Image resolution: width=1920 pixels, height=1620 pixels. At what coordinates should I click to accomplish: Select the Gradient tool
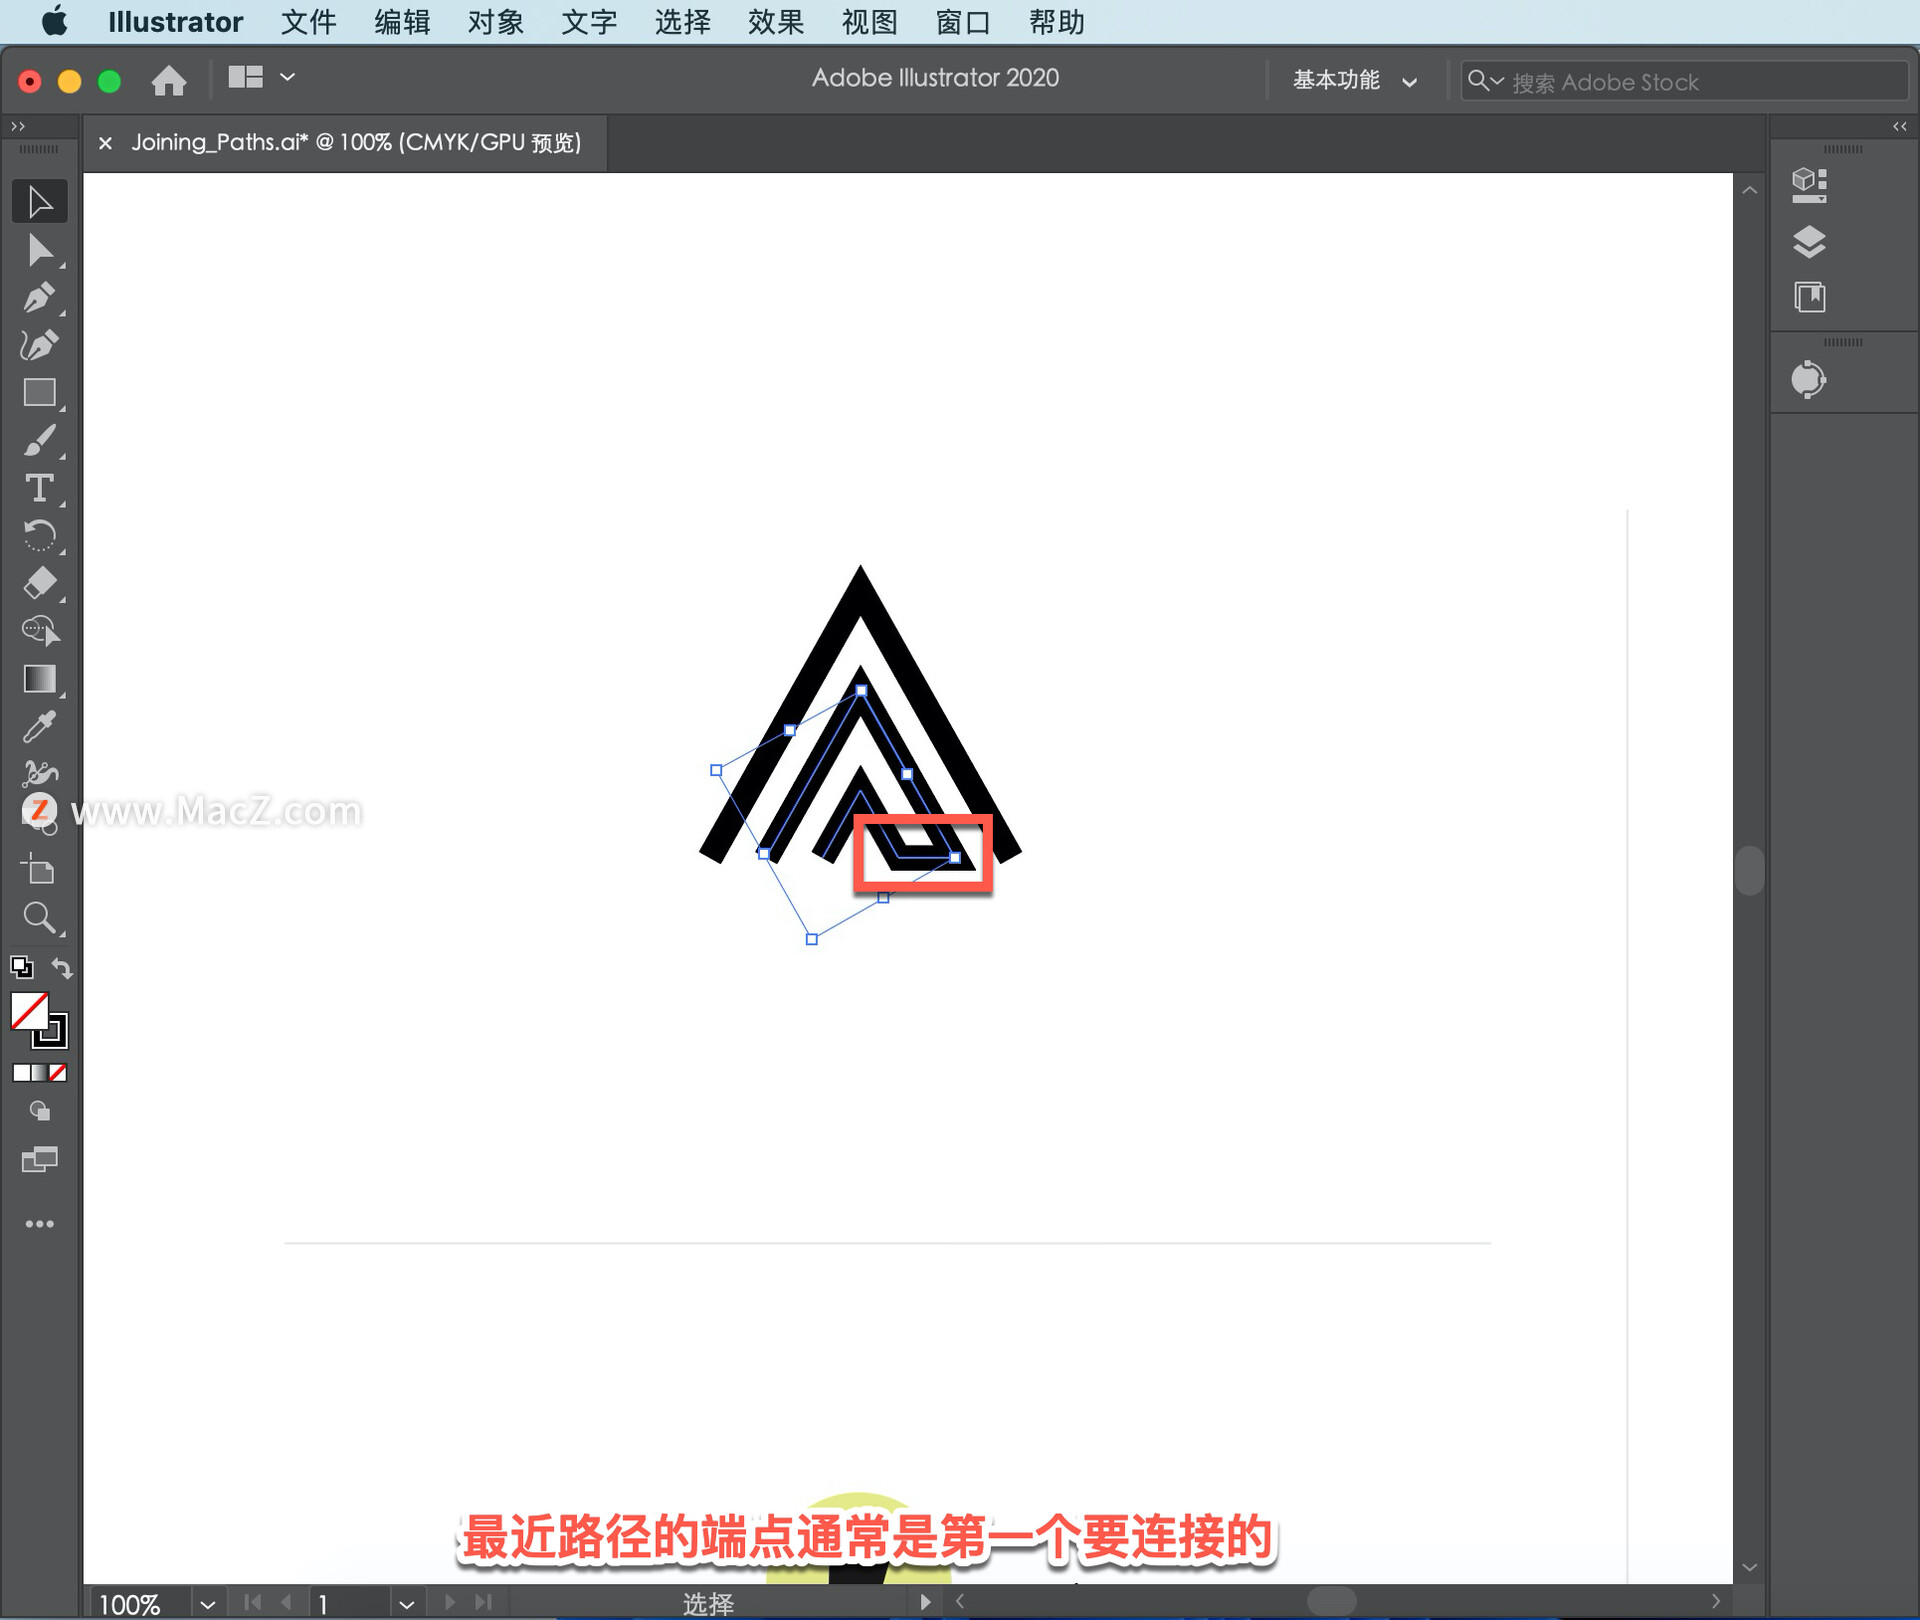40,679
